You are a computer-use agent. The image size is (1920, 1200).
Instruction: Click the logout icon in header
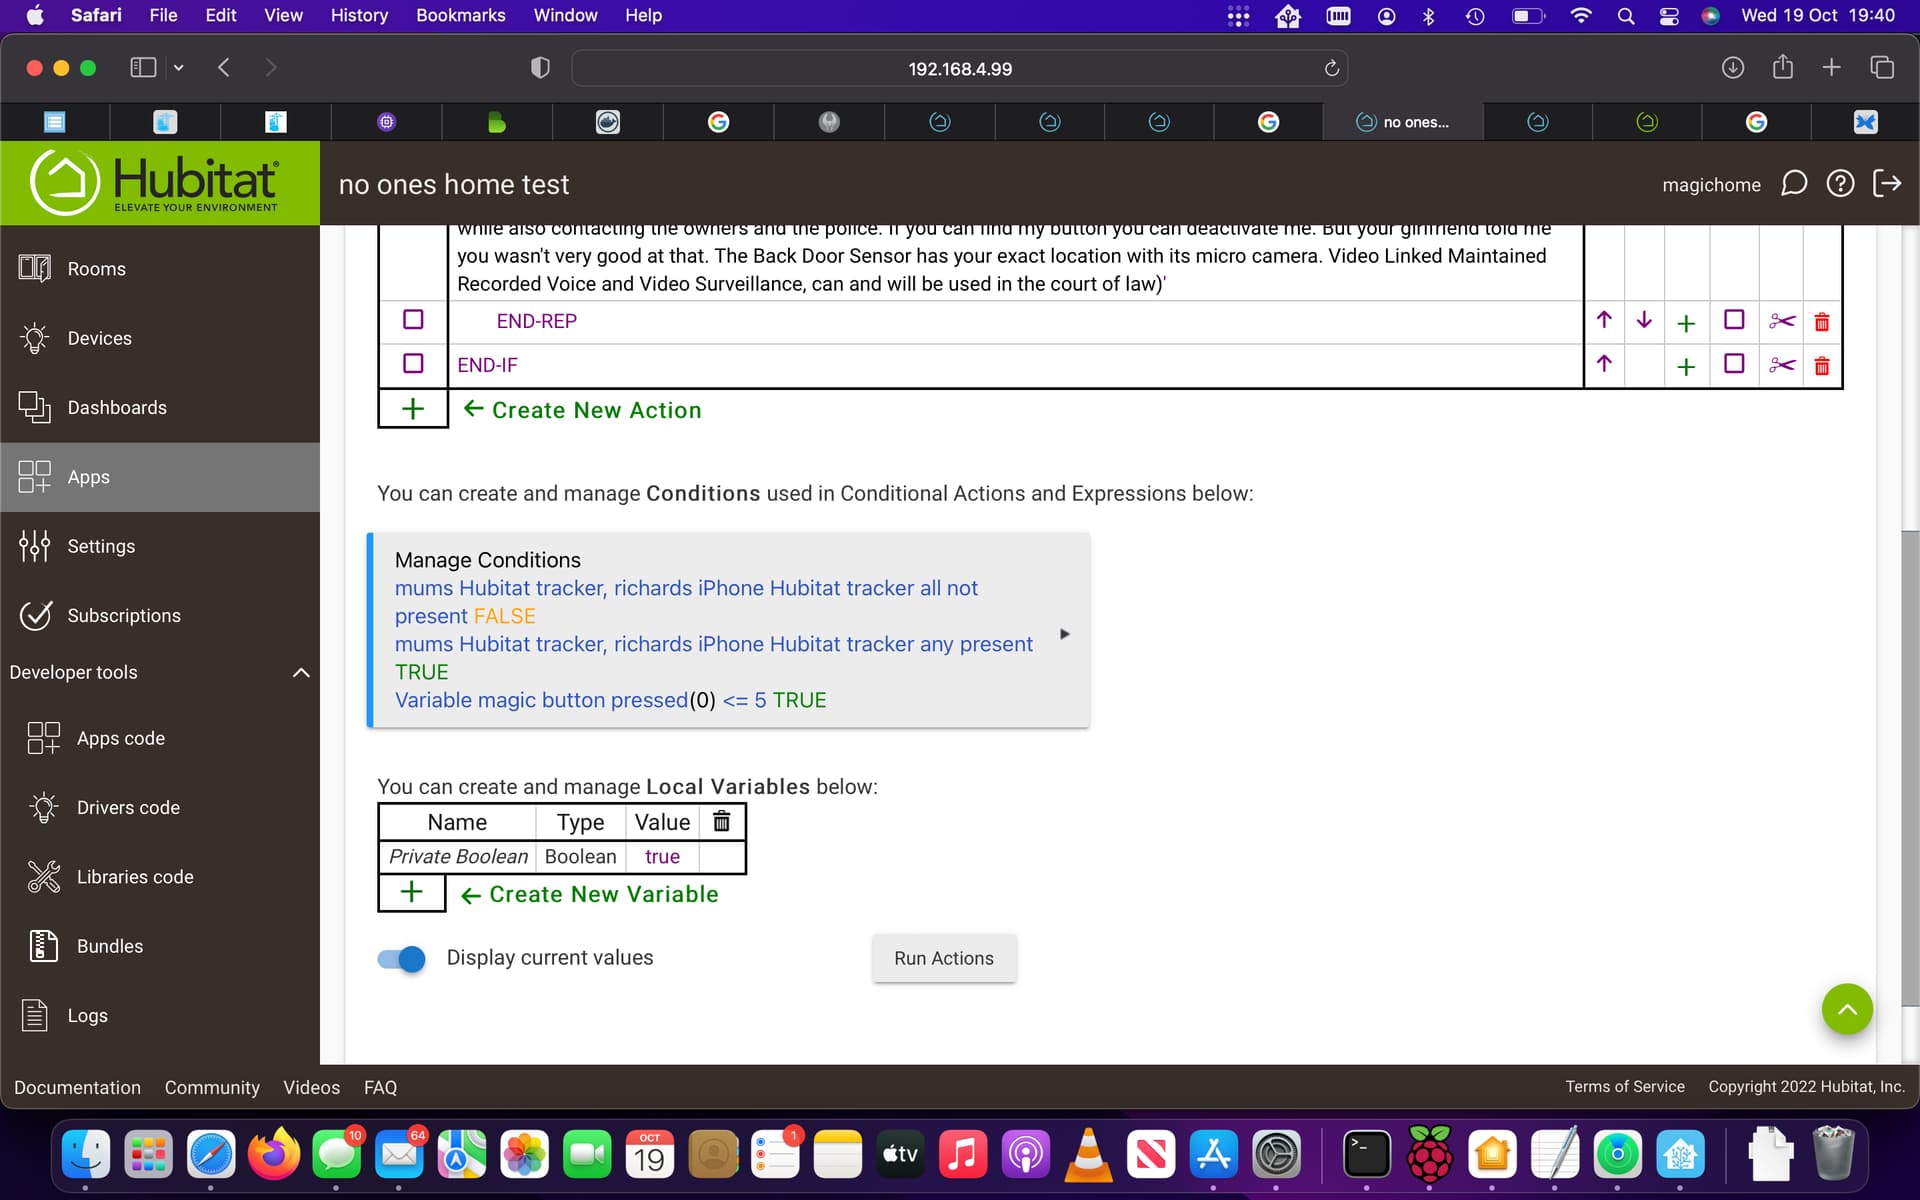pyautogui.click(x=1886, y=184)
